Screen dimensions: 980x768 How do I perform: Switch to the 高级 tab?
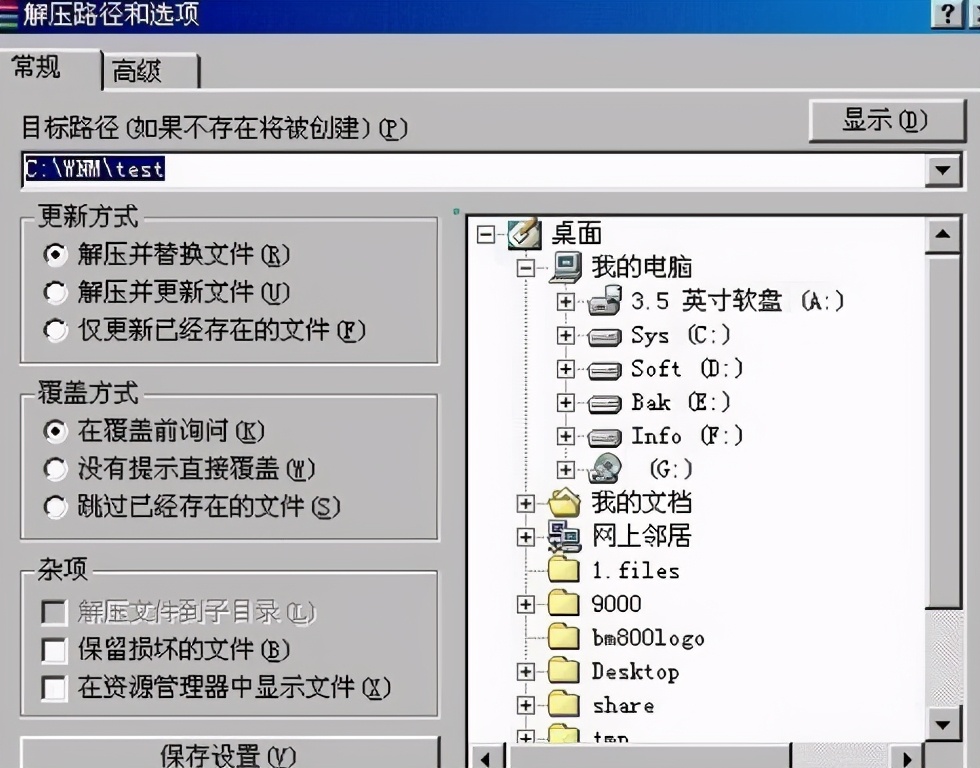[x=150, y=71]
